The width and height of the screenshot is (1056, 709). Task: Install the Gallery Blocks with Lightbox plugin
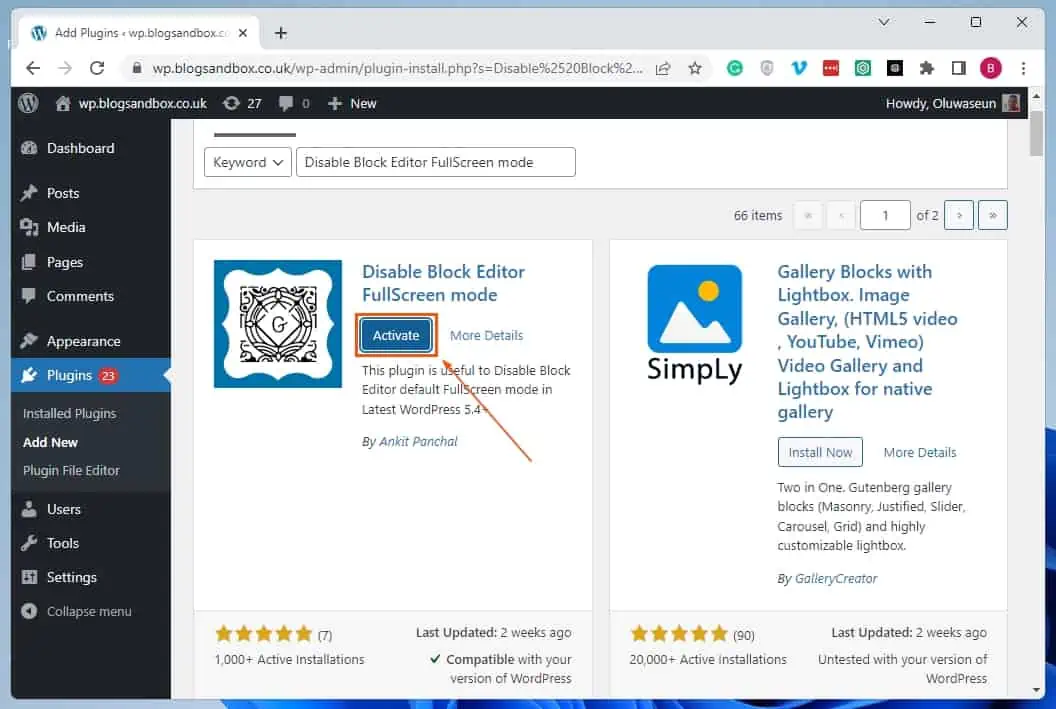[x=820, y=452]
